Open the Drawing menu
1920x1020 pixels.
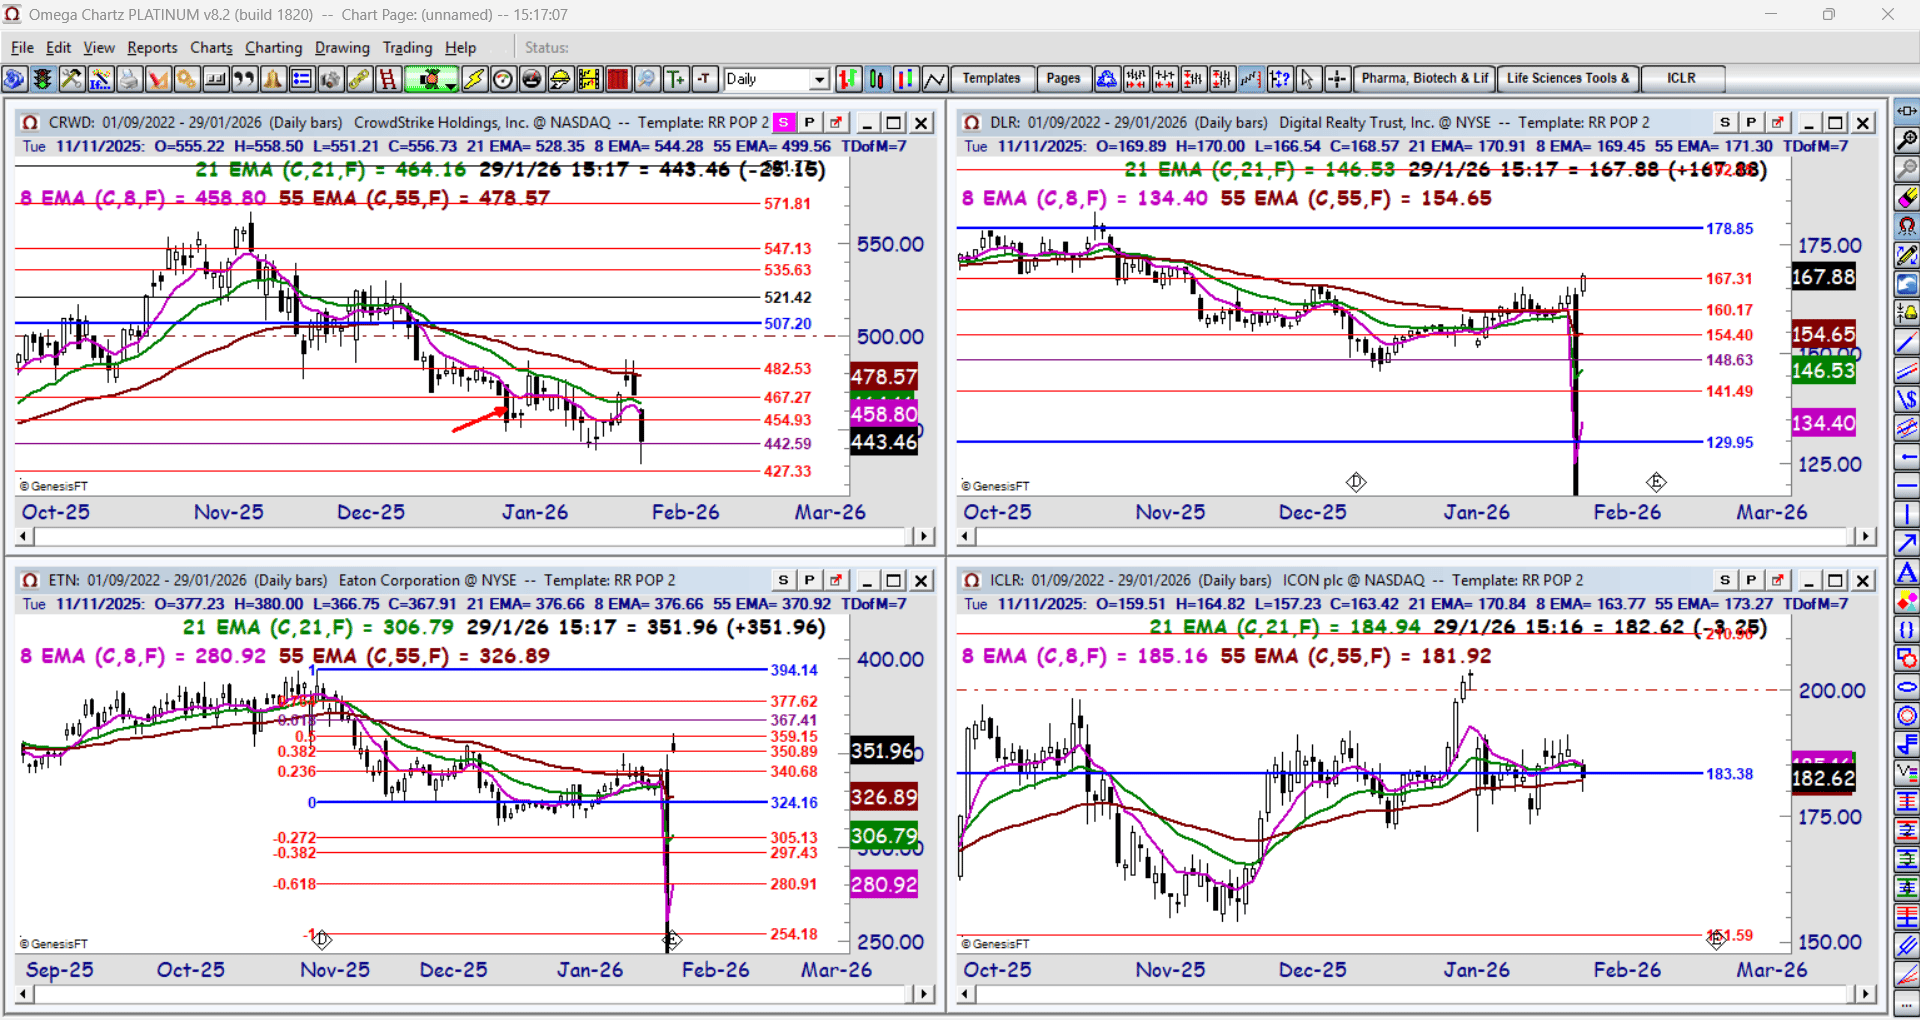342,48
